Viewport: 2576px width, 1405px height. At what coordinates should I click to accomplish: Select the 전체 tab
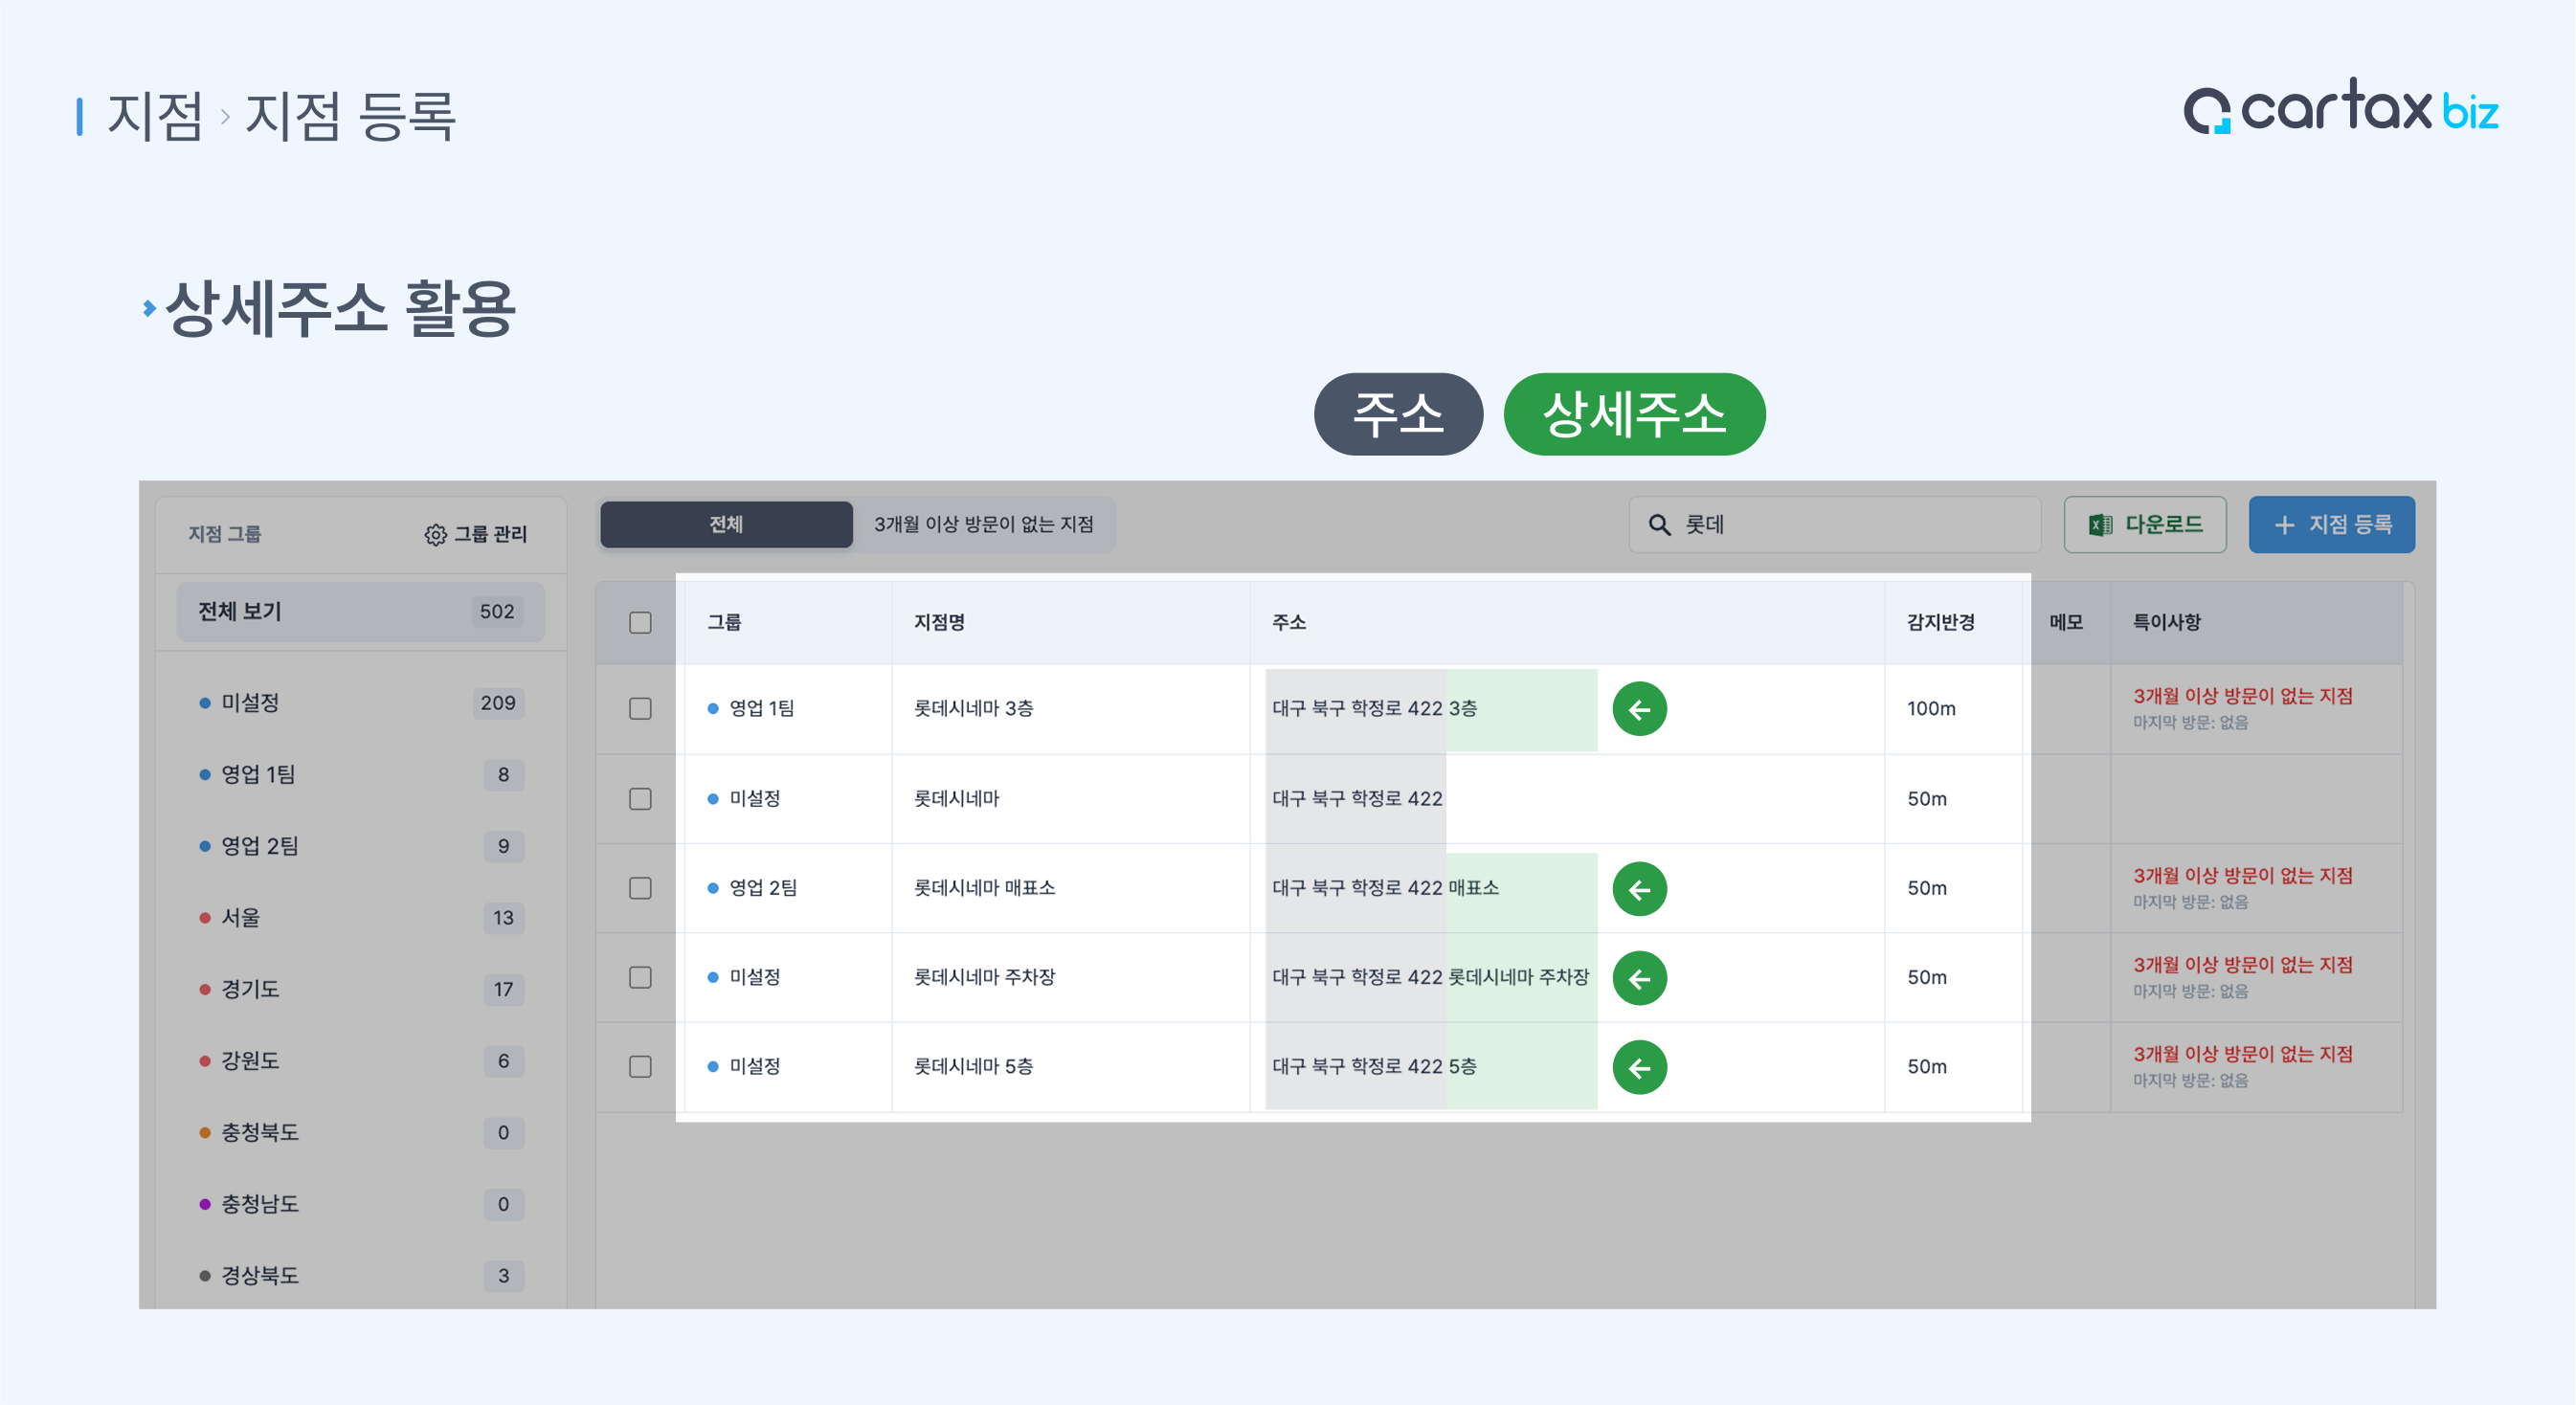pyautogui.click(x=726, y=525)
